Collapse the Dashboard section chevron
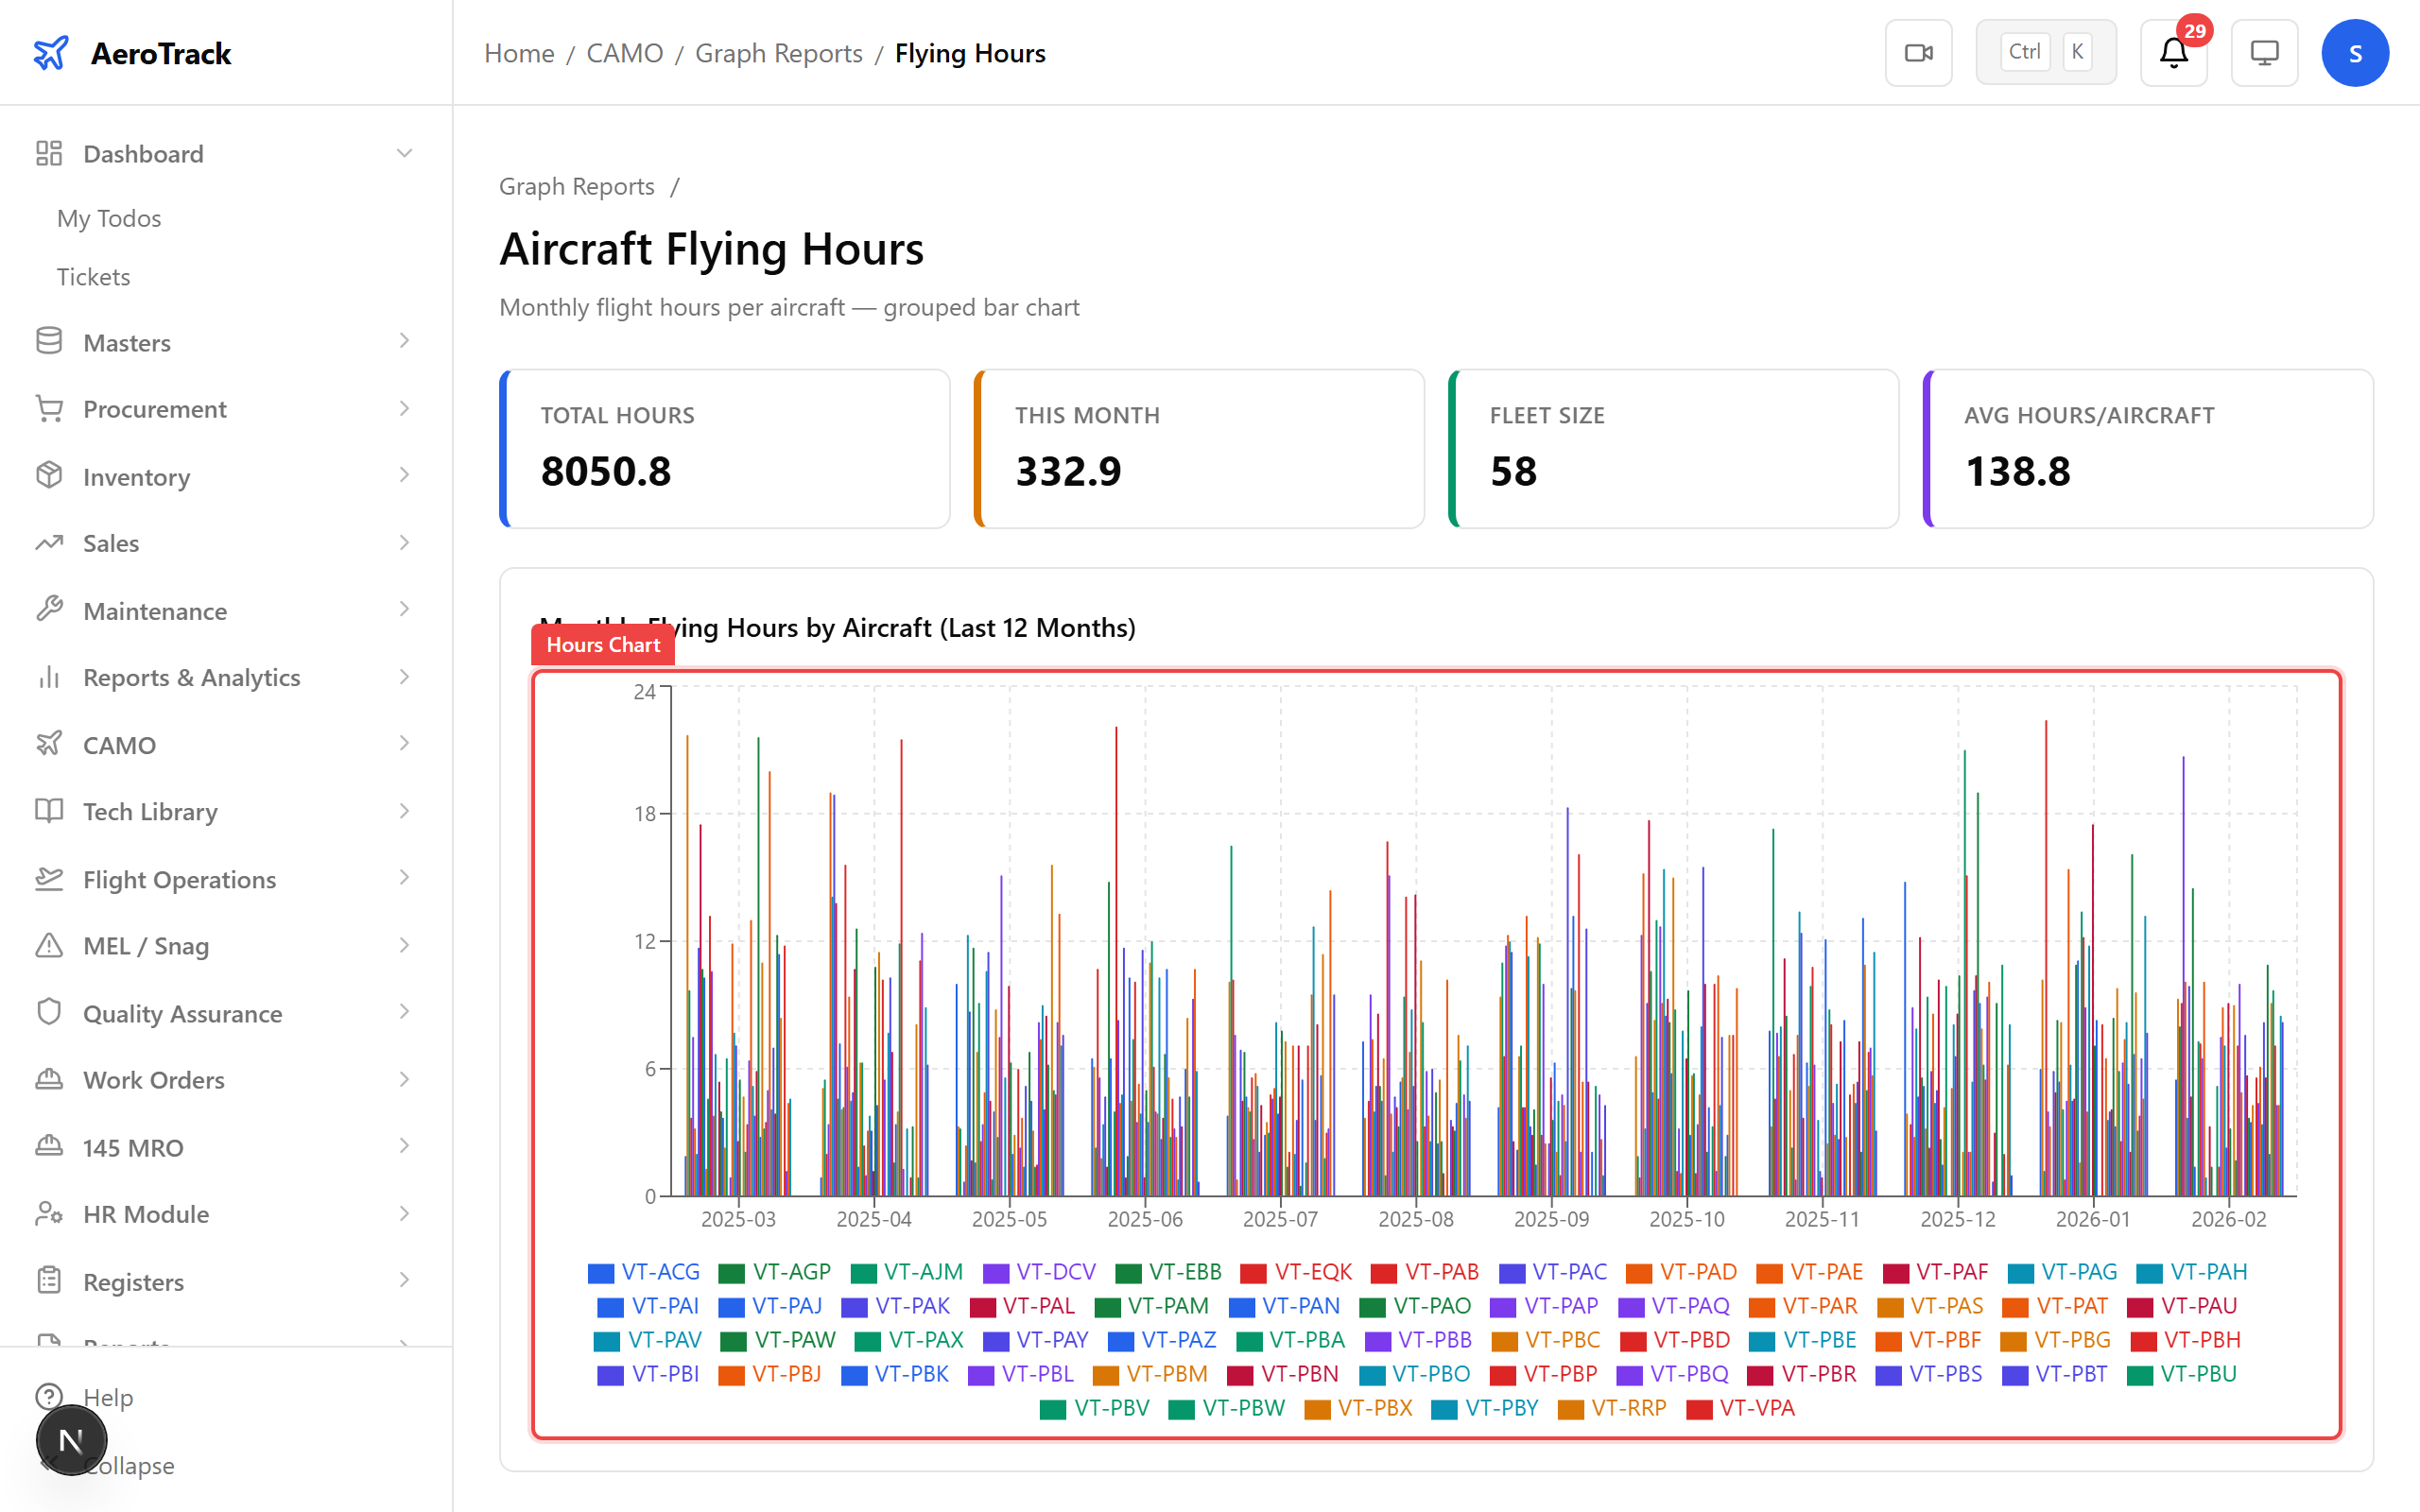The image size is (2420, 1512). pos(404,152)
